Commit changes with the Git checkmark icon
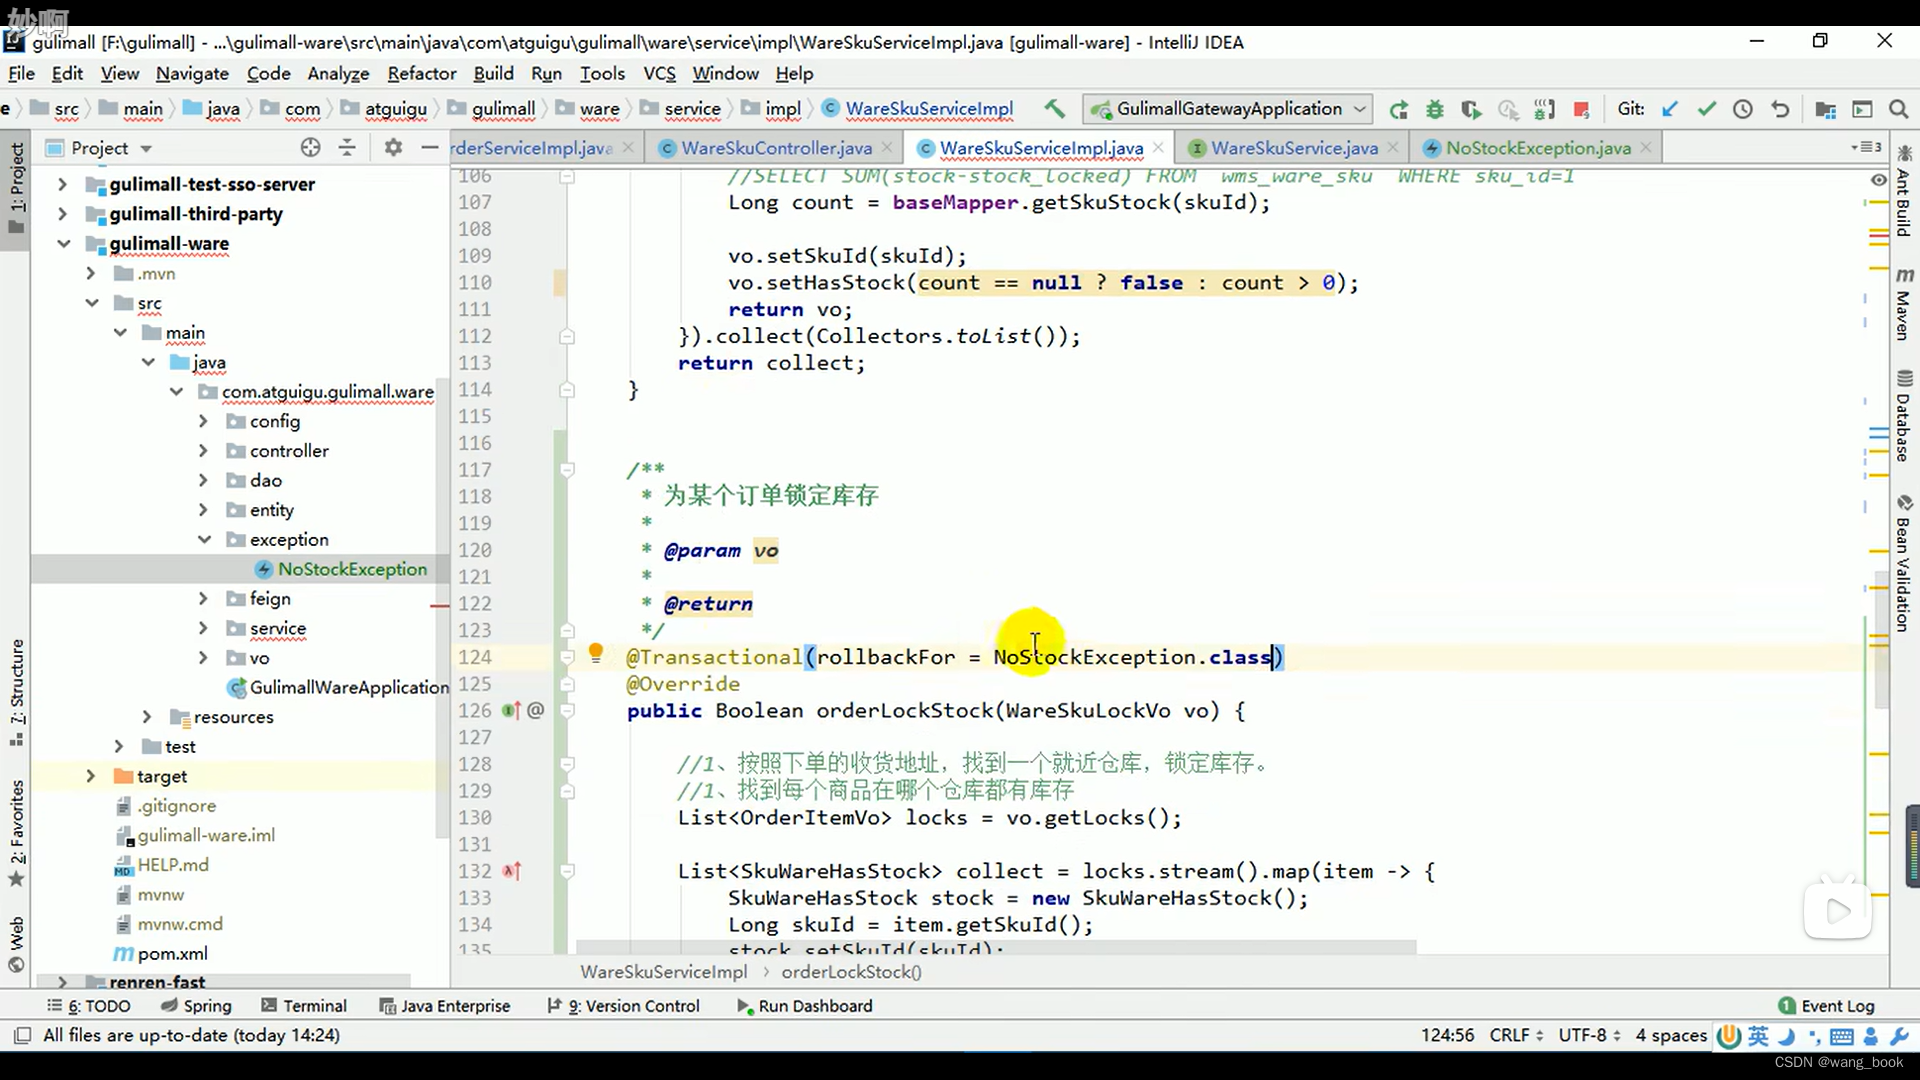 (x=1707, y=109)
